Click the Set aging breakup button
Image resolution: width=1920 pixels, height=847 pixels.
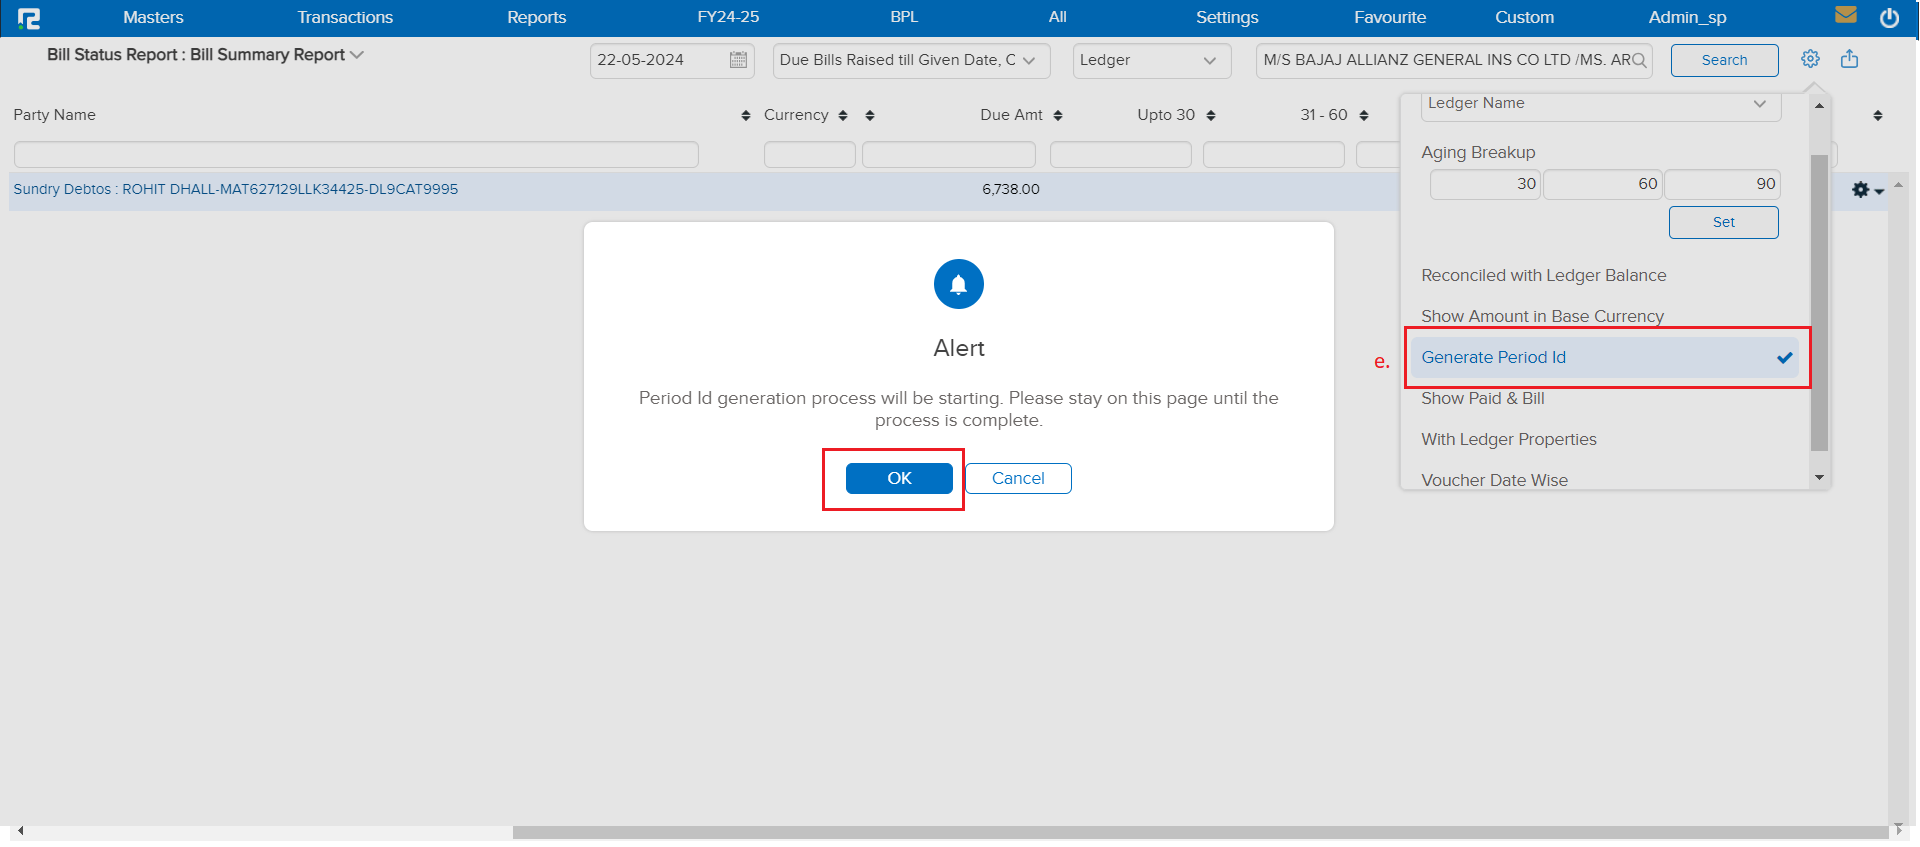[x=1723, y=223]
